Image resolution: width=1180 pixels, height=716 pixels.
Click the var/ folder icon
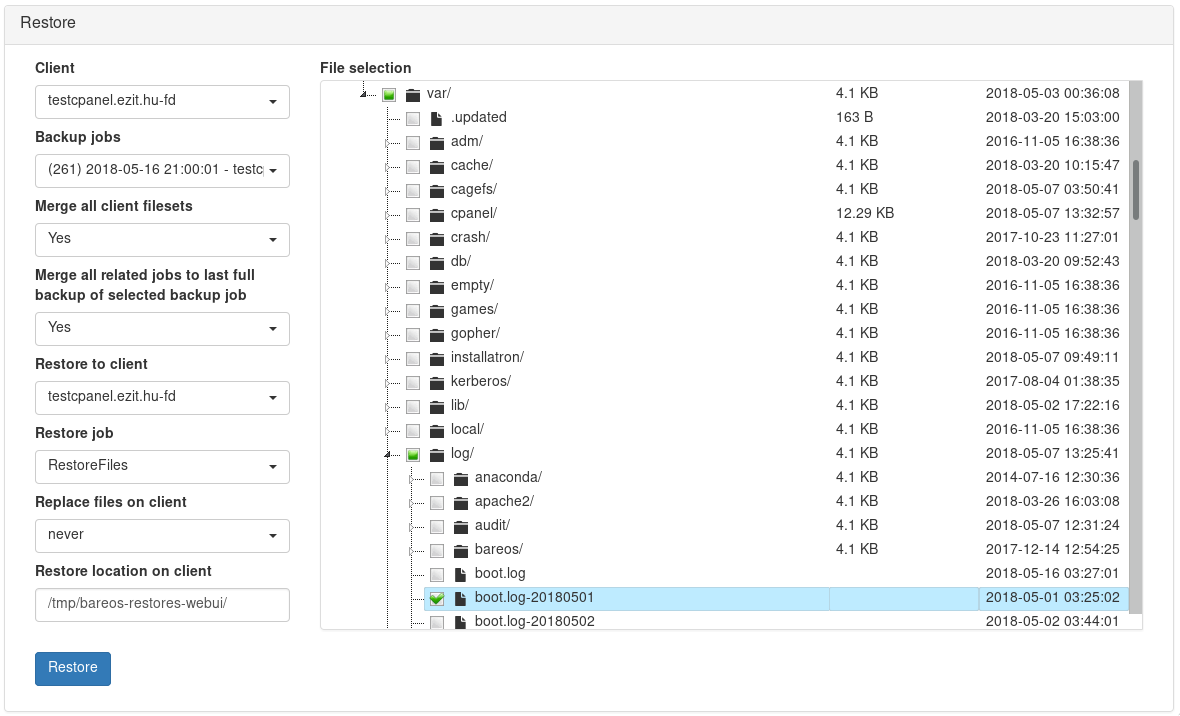(412, 94)
